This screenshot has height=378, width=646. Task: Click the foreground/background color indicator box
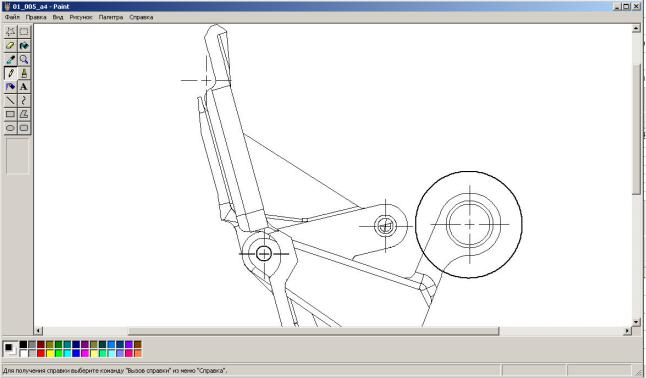coord(10,349)
